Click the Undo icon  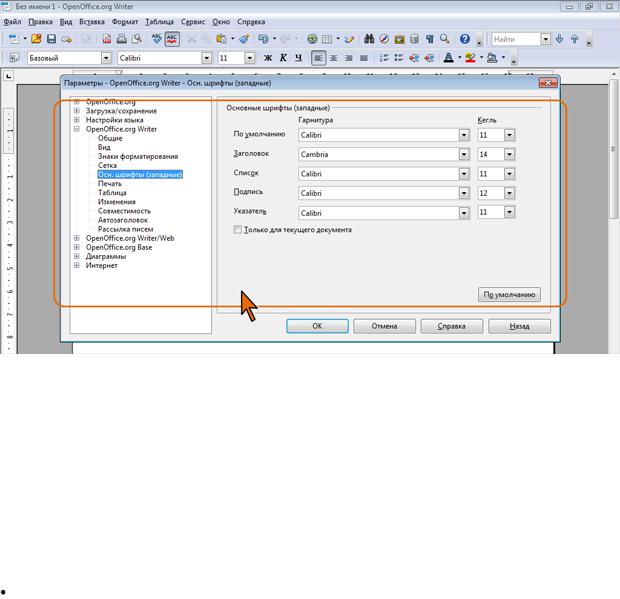[x=263, y=39]
